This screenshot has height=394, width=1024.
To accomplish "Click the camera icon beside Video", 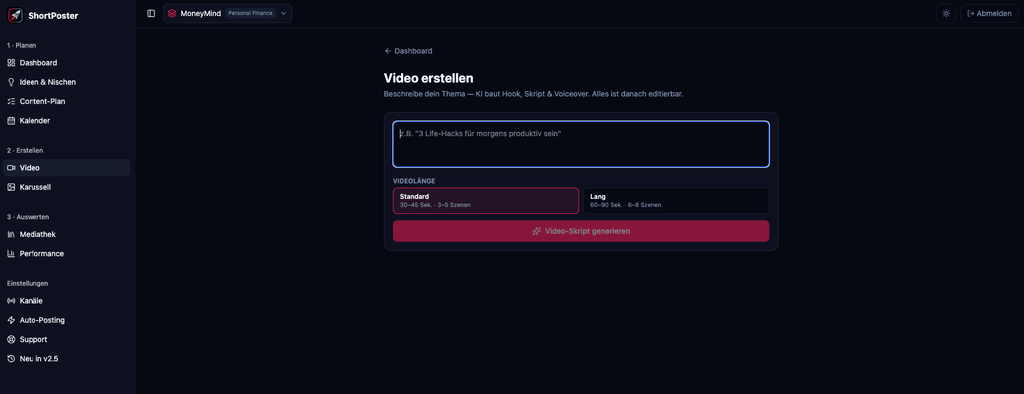I will coord(11,168).
